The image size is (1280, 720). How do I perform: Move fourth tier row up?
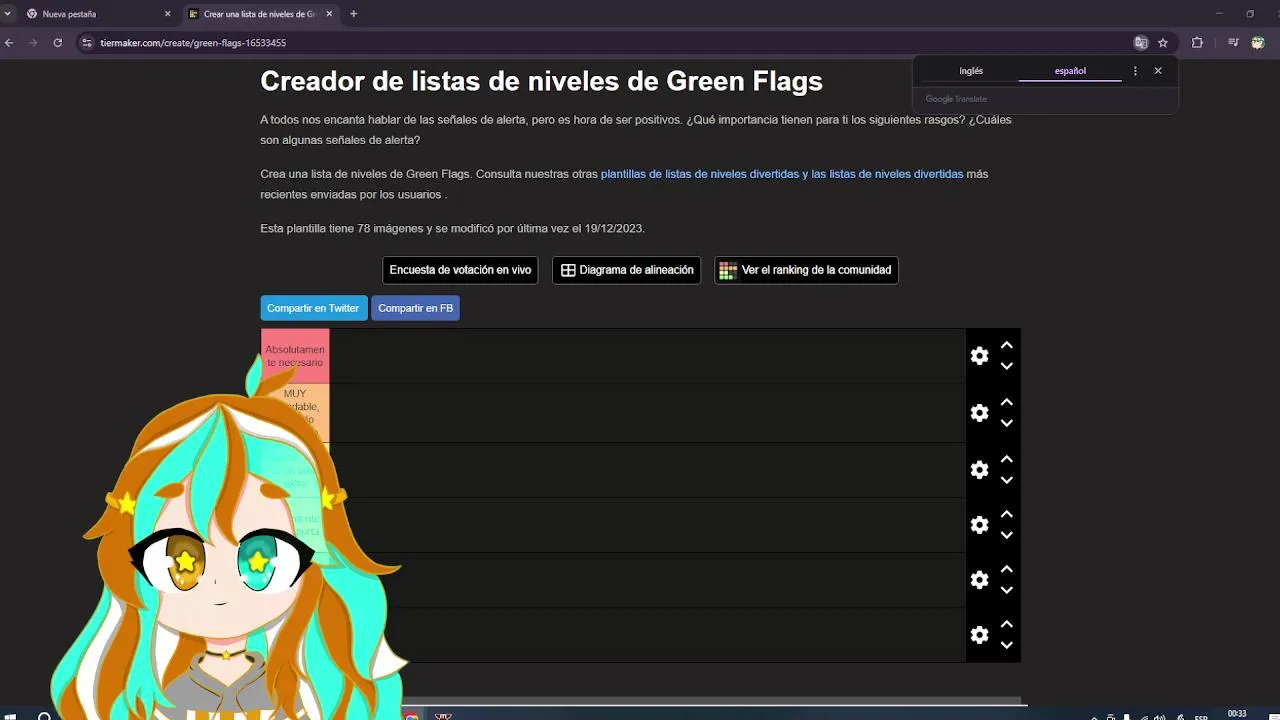(x=1007, y=514)
